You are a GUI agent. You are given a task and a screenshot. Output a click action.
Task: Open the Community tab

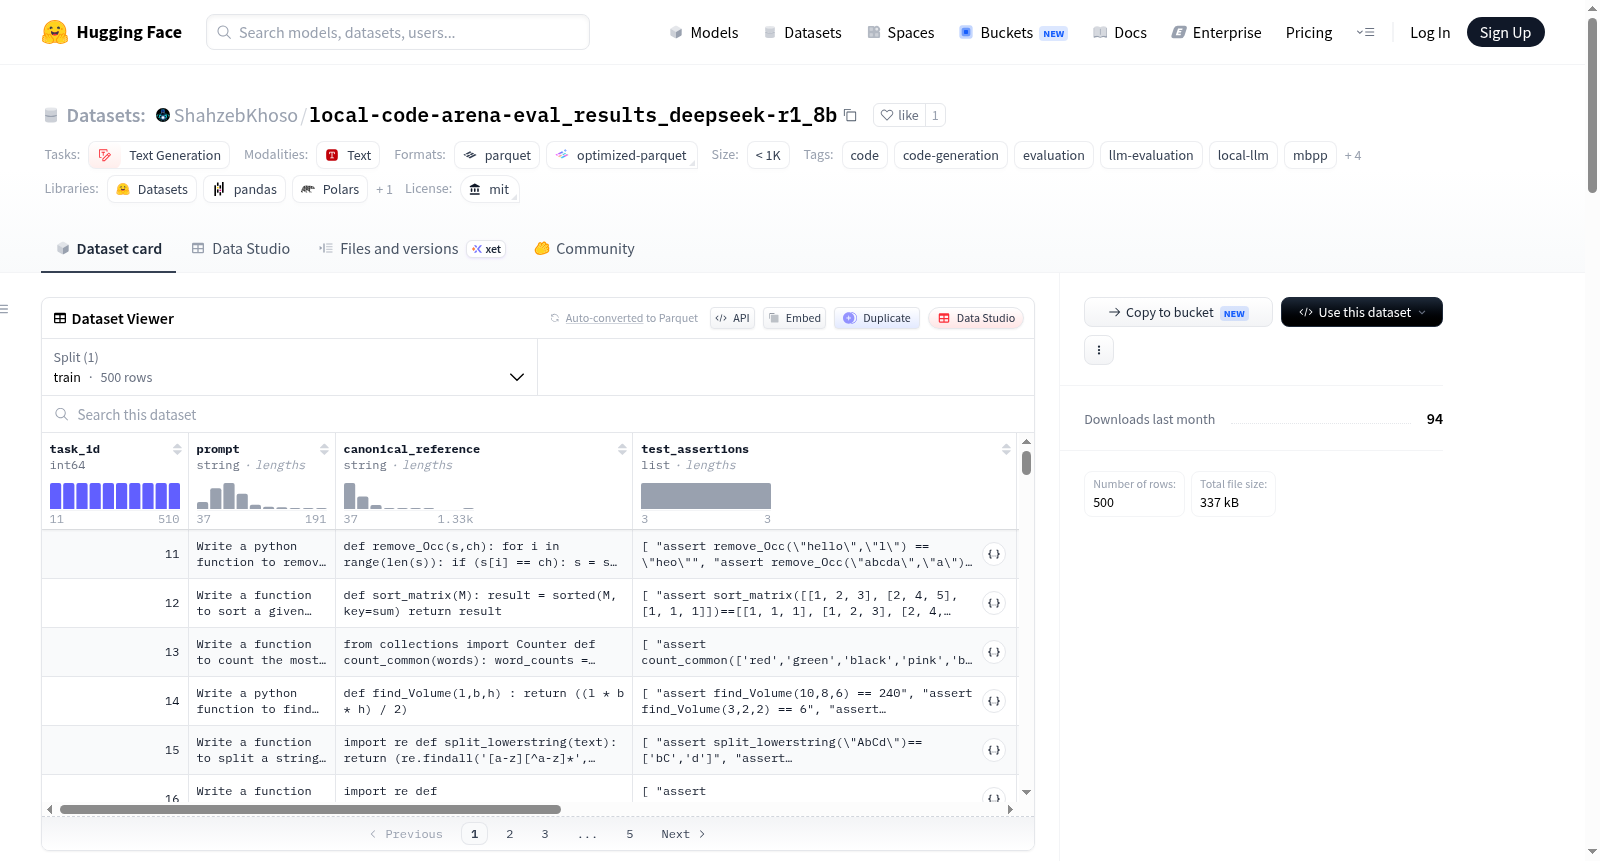click(585, 249)
